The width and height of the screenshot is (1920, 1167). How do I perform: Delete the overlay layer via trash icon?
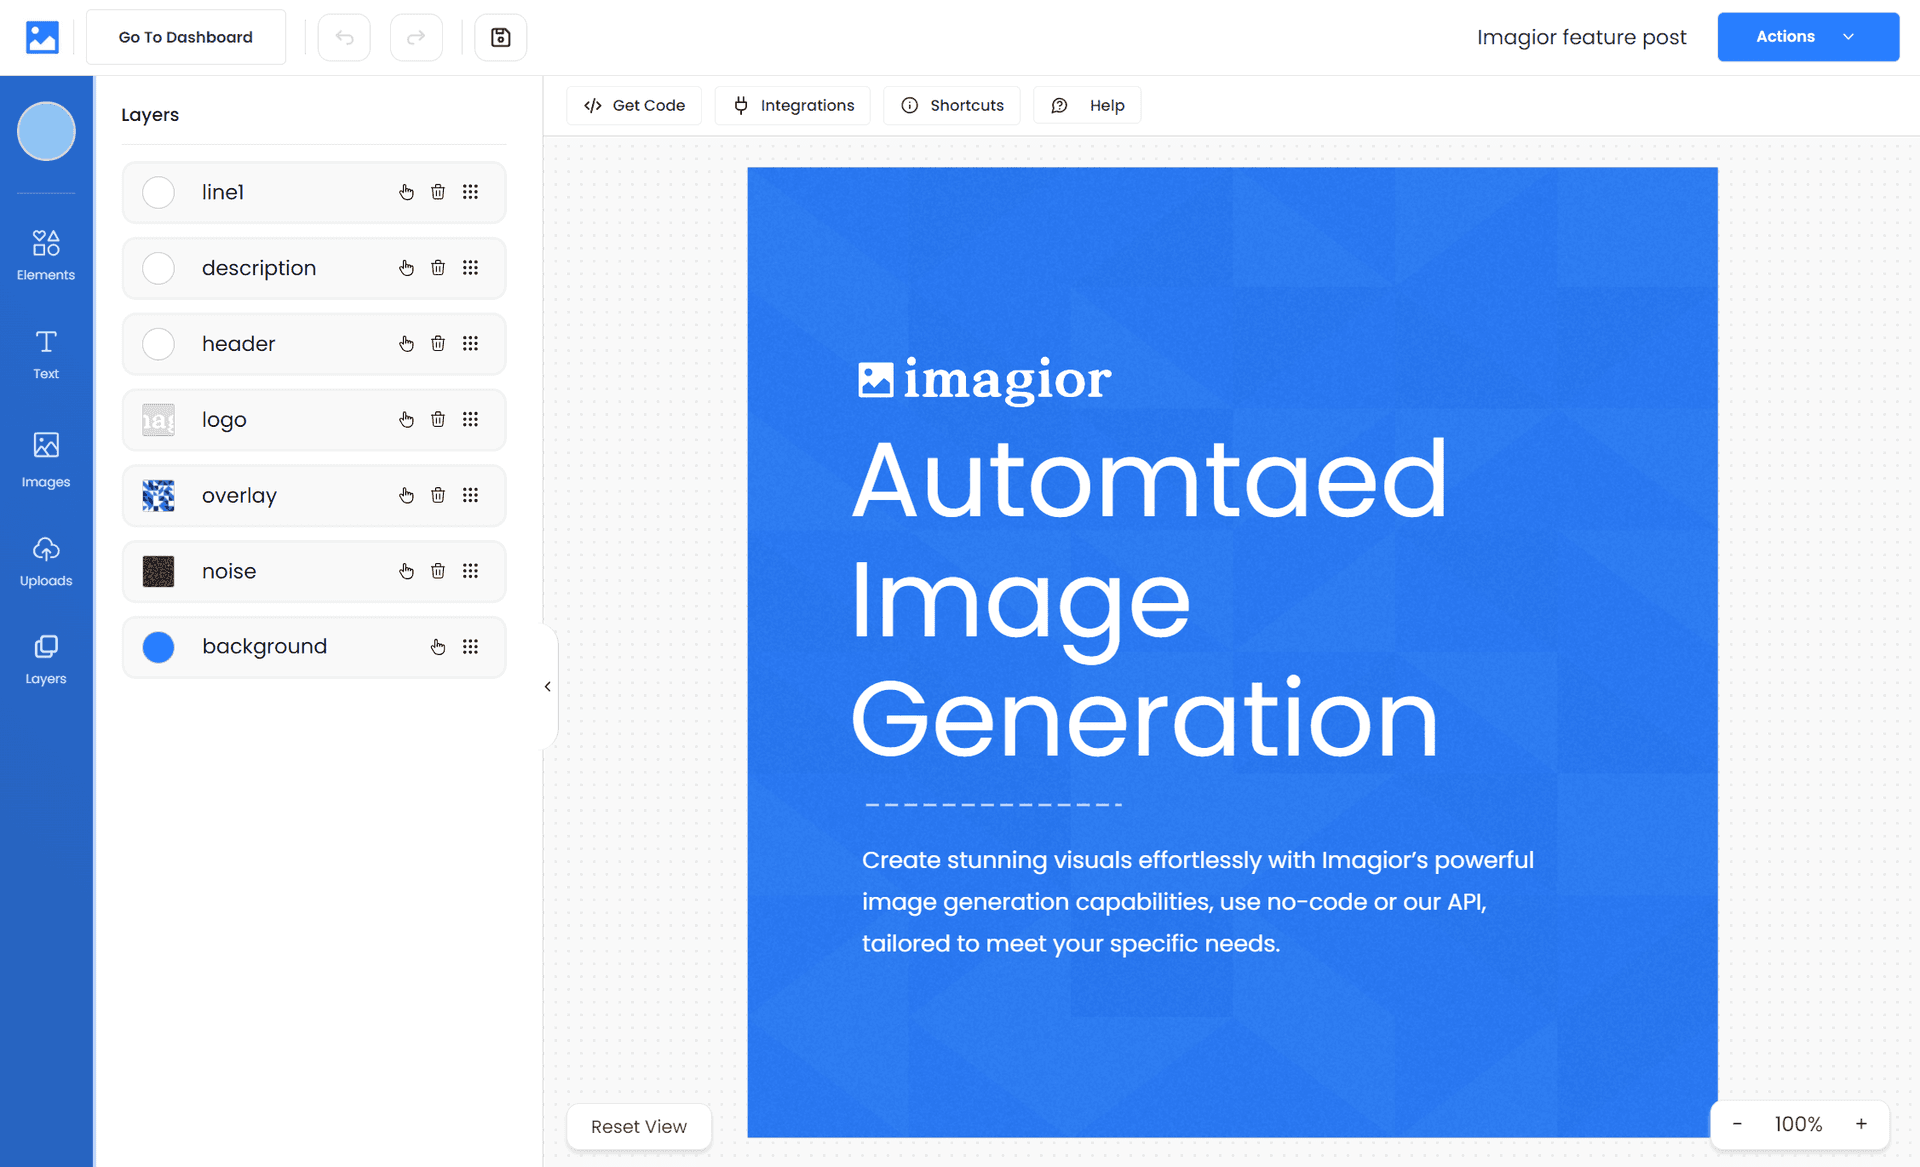tap(438, 495)
